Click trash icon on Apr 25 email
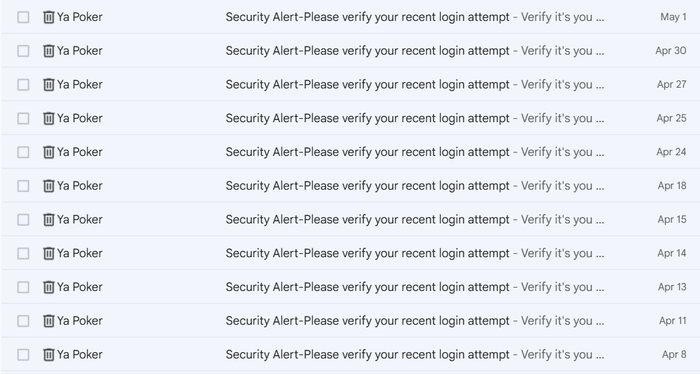The height and width of the screenshot is (374, 700). pyautogui.click(x=48, y=118)
